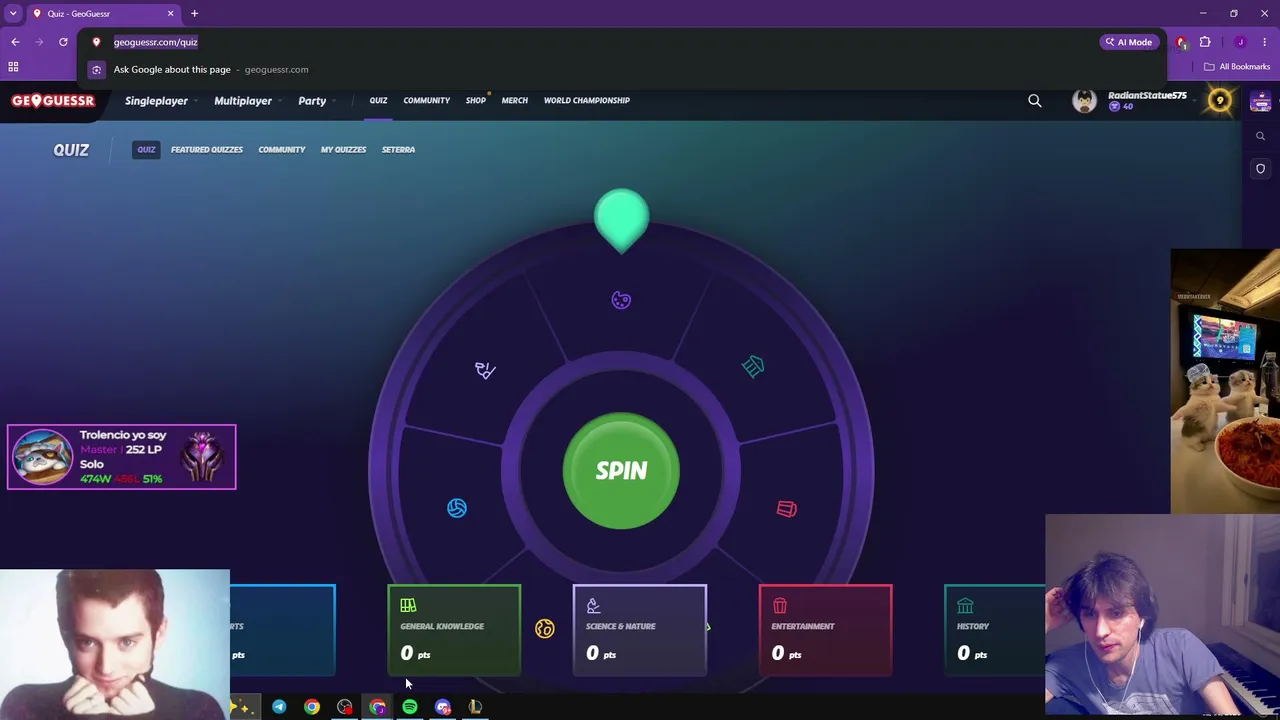Screen dimensions: 1280x720
Task: Switch to the Community quiz sub-tab
Action: point(282,150)
